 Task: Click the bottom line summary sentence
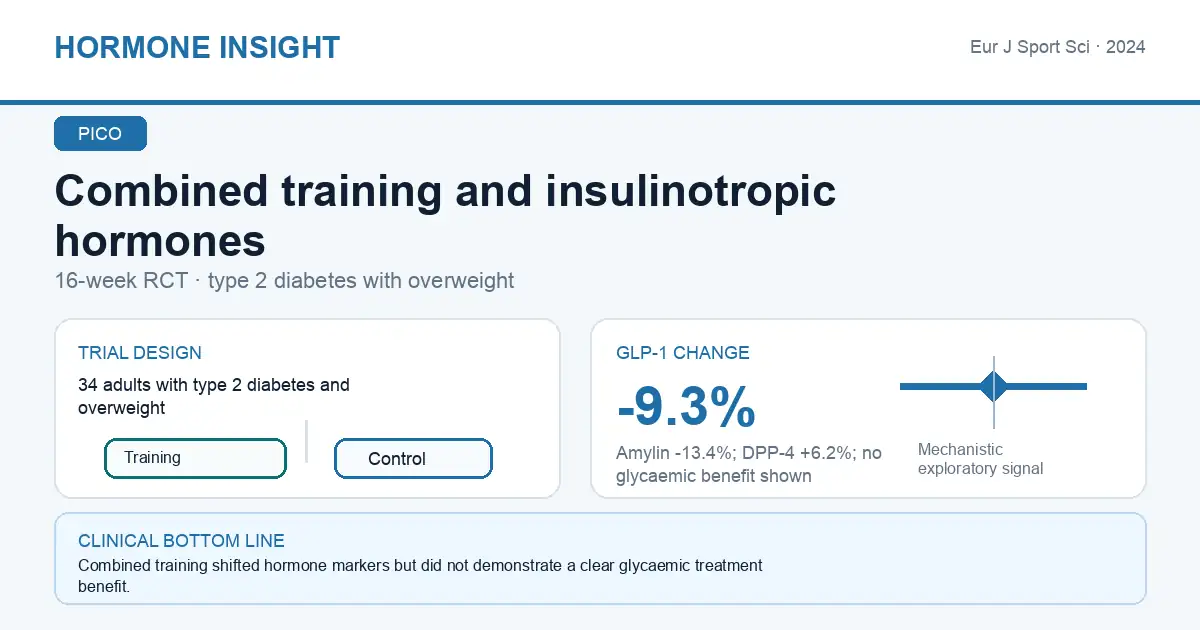(x=420, y=576)
